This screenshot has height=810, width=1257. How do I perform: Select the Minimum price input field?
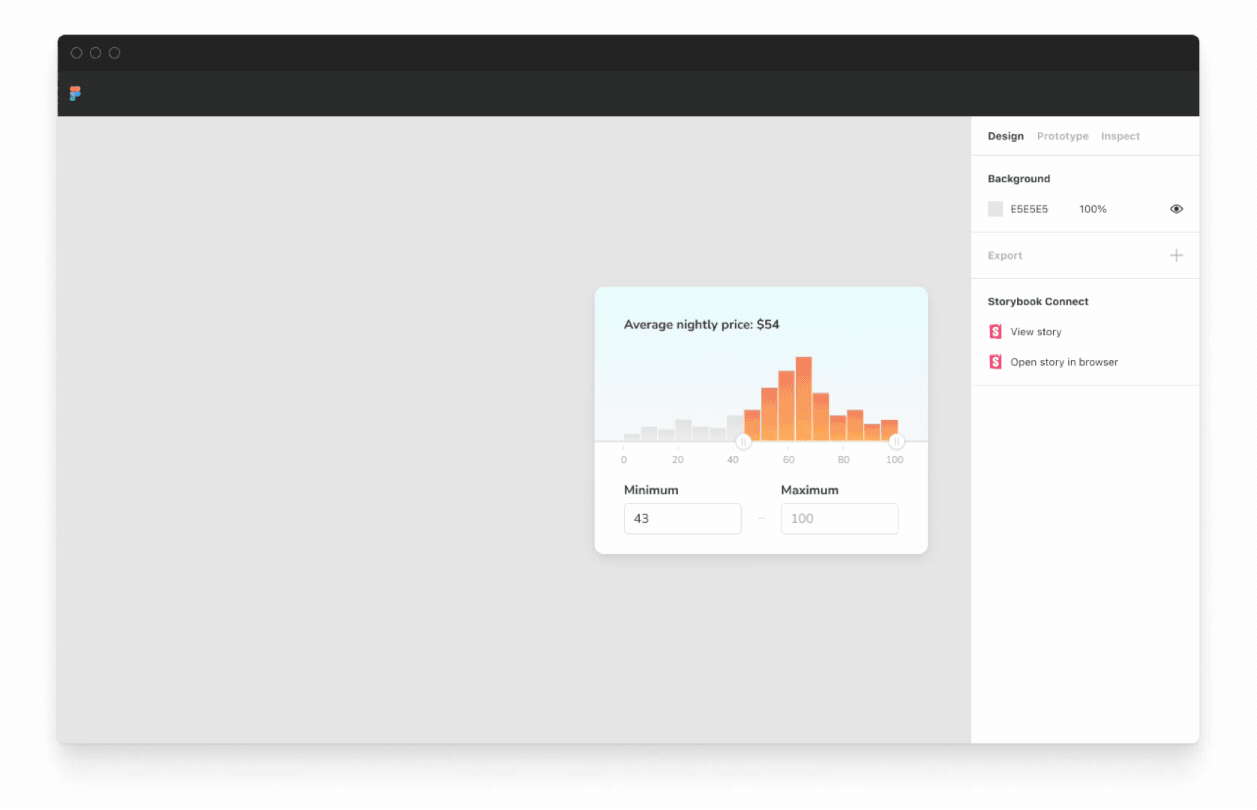[682, 518]
